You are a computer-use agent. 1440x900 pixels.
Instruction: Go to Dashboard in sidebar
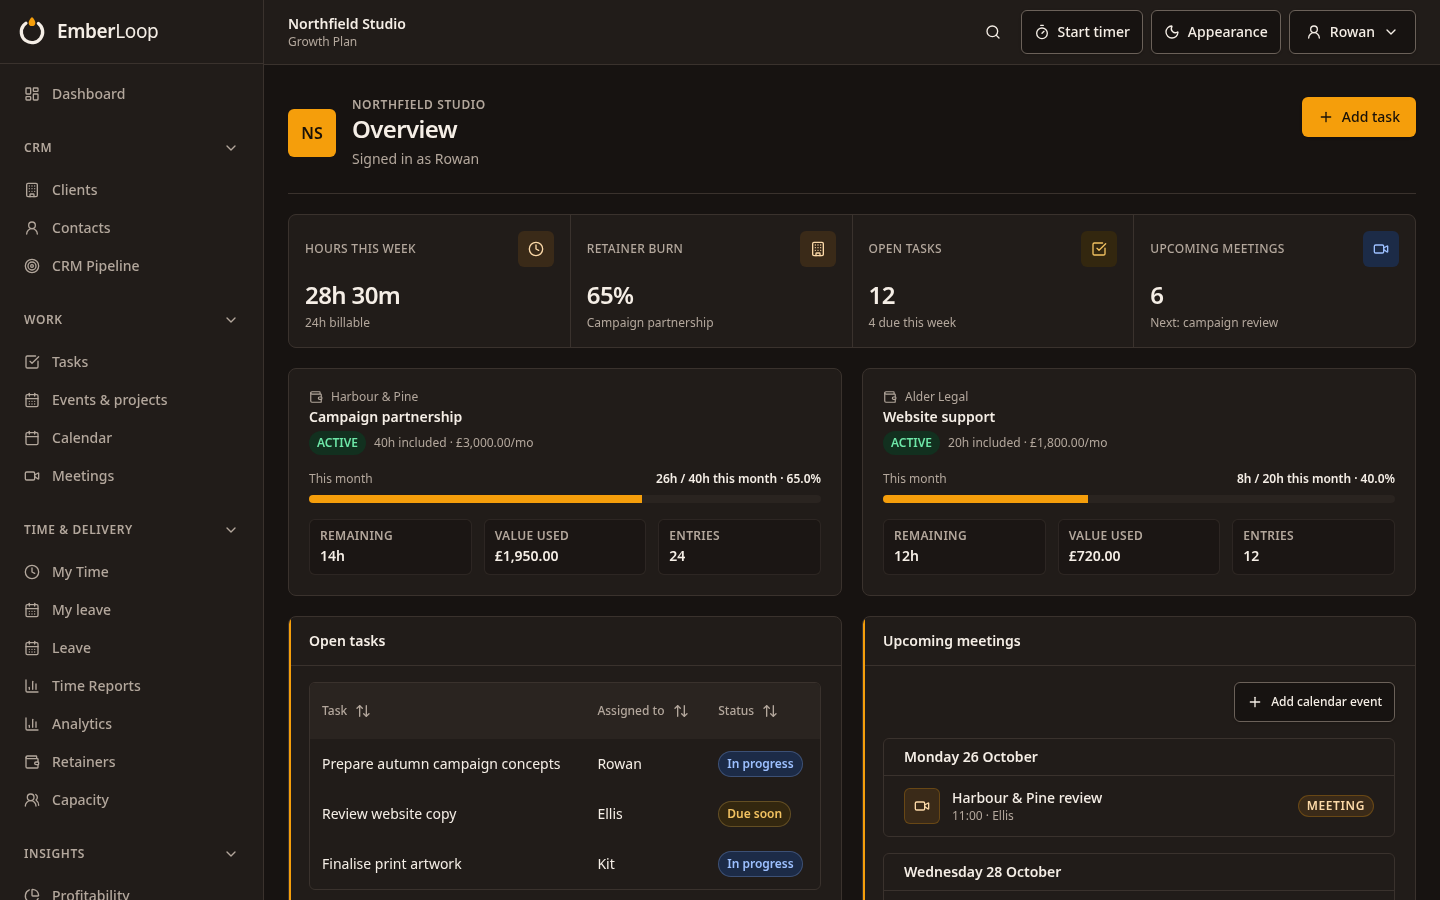click(131, 94)
